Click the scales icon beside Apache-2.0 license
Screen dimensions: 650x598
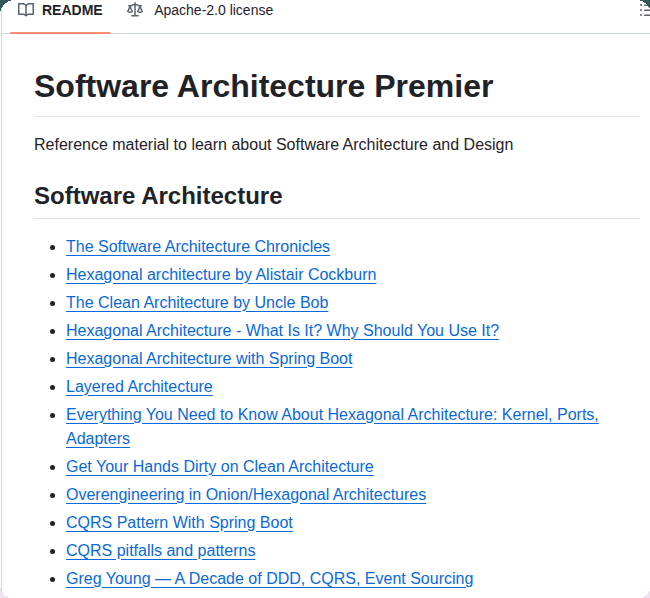click(135, 10)
